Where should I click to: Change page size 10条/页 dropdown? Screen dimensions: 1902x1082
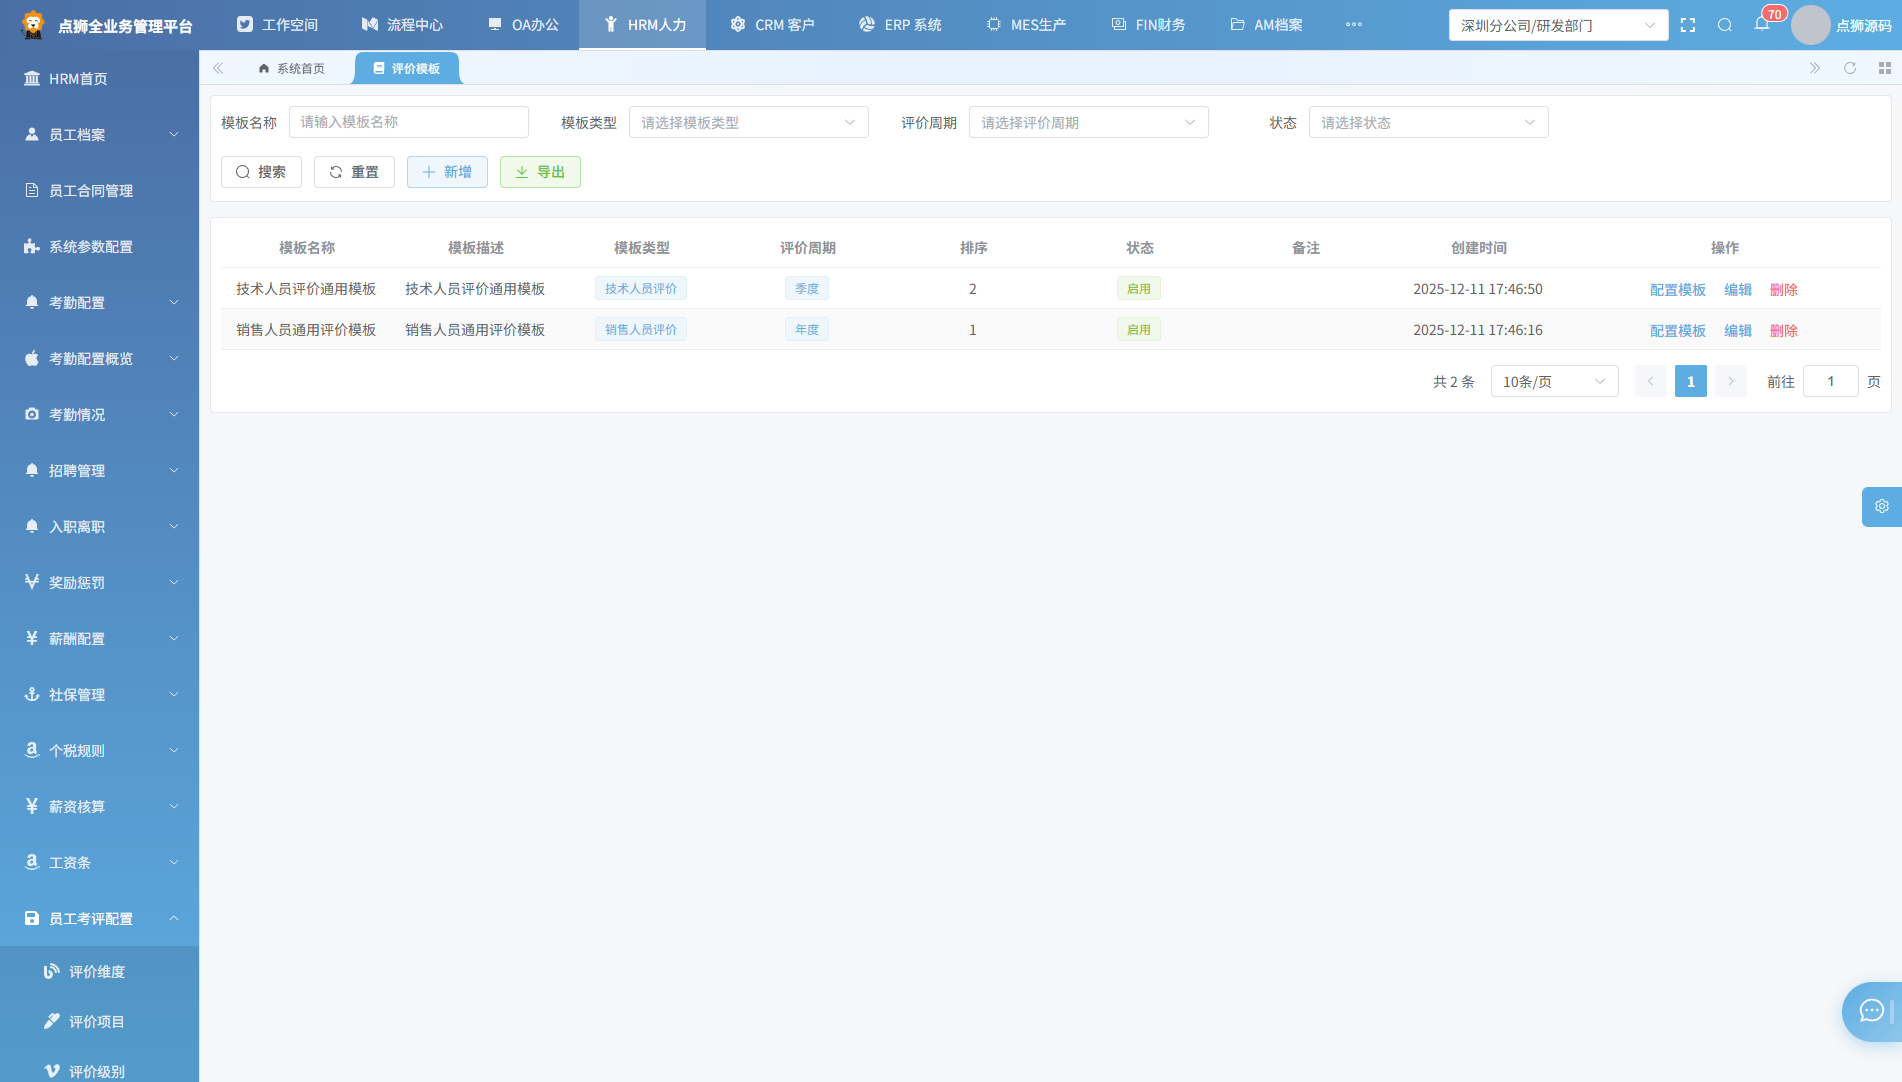click(1555, 381)
